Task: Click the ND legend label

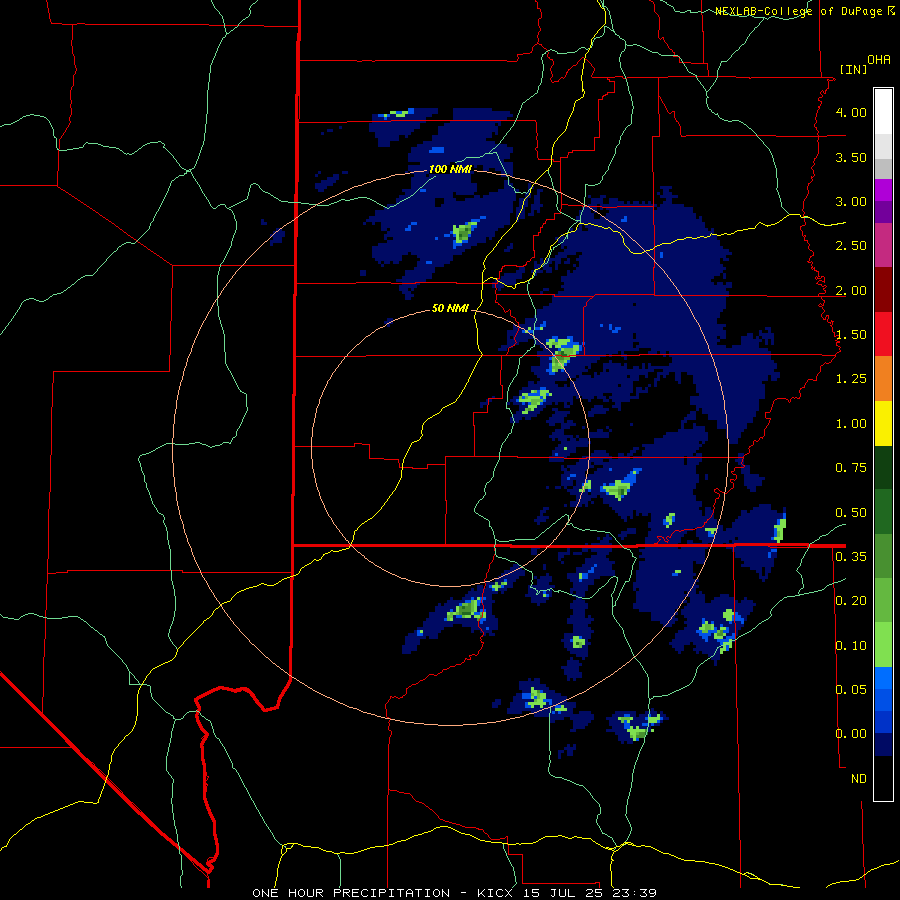Action: point(859,779)
